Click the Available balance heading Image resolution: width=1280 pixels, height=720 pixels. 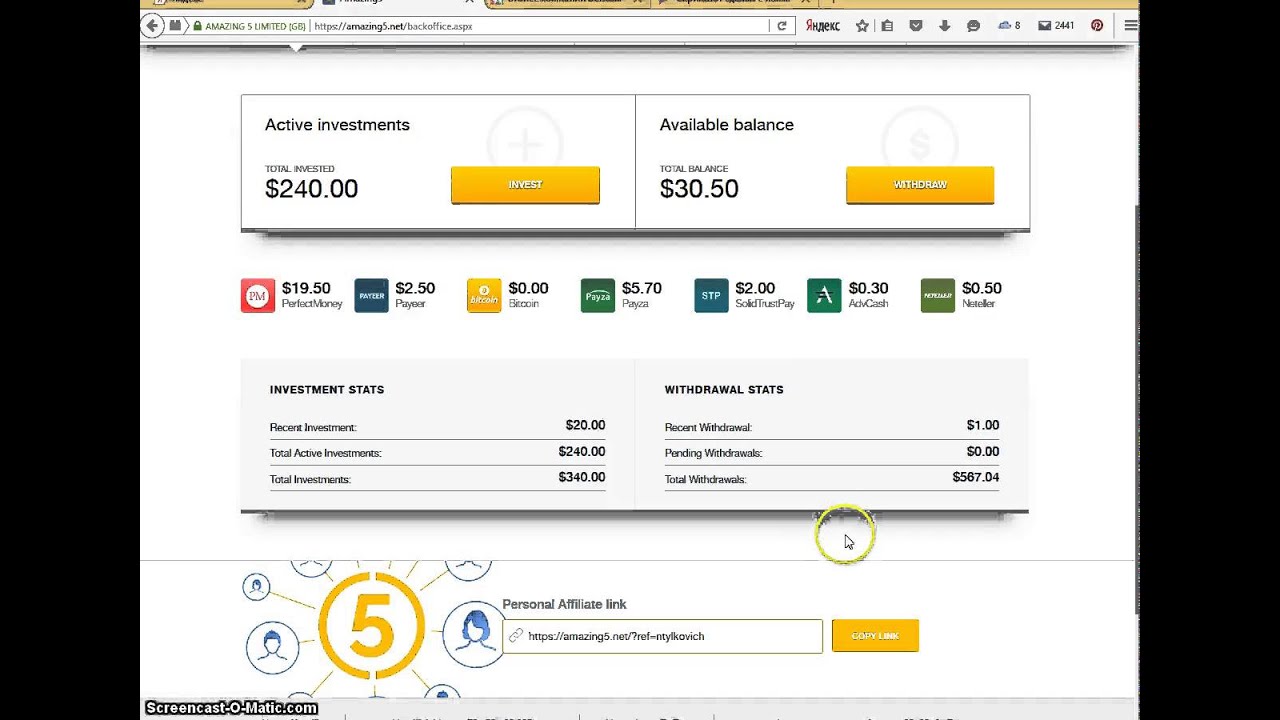(727, 125)
